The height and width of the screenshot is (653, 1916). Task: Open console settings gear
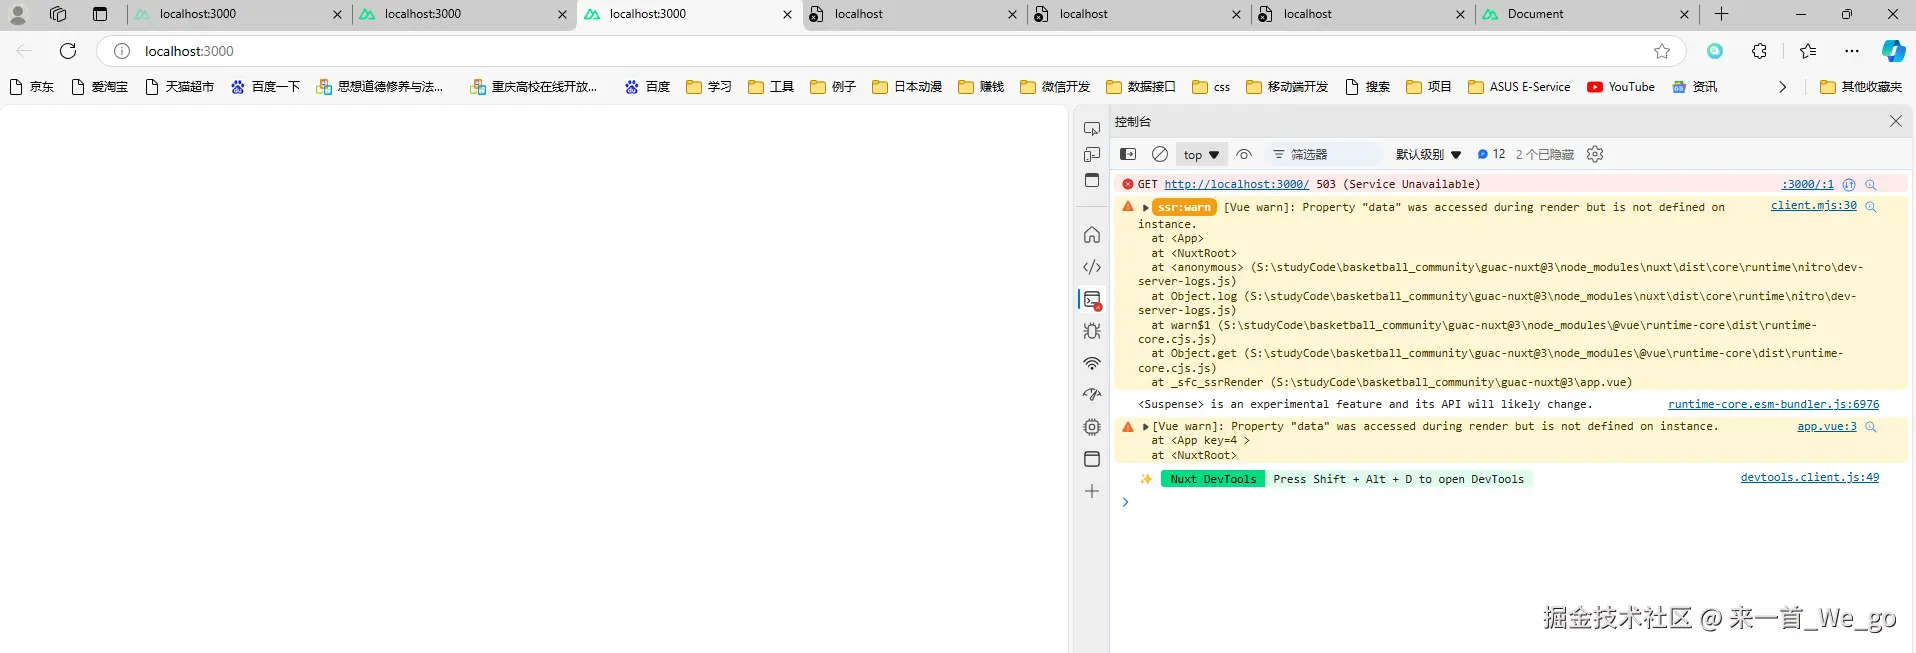(1595, 154)
